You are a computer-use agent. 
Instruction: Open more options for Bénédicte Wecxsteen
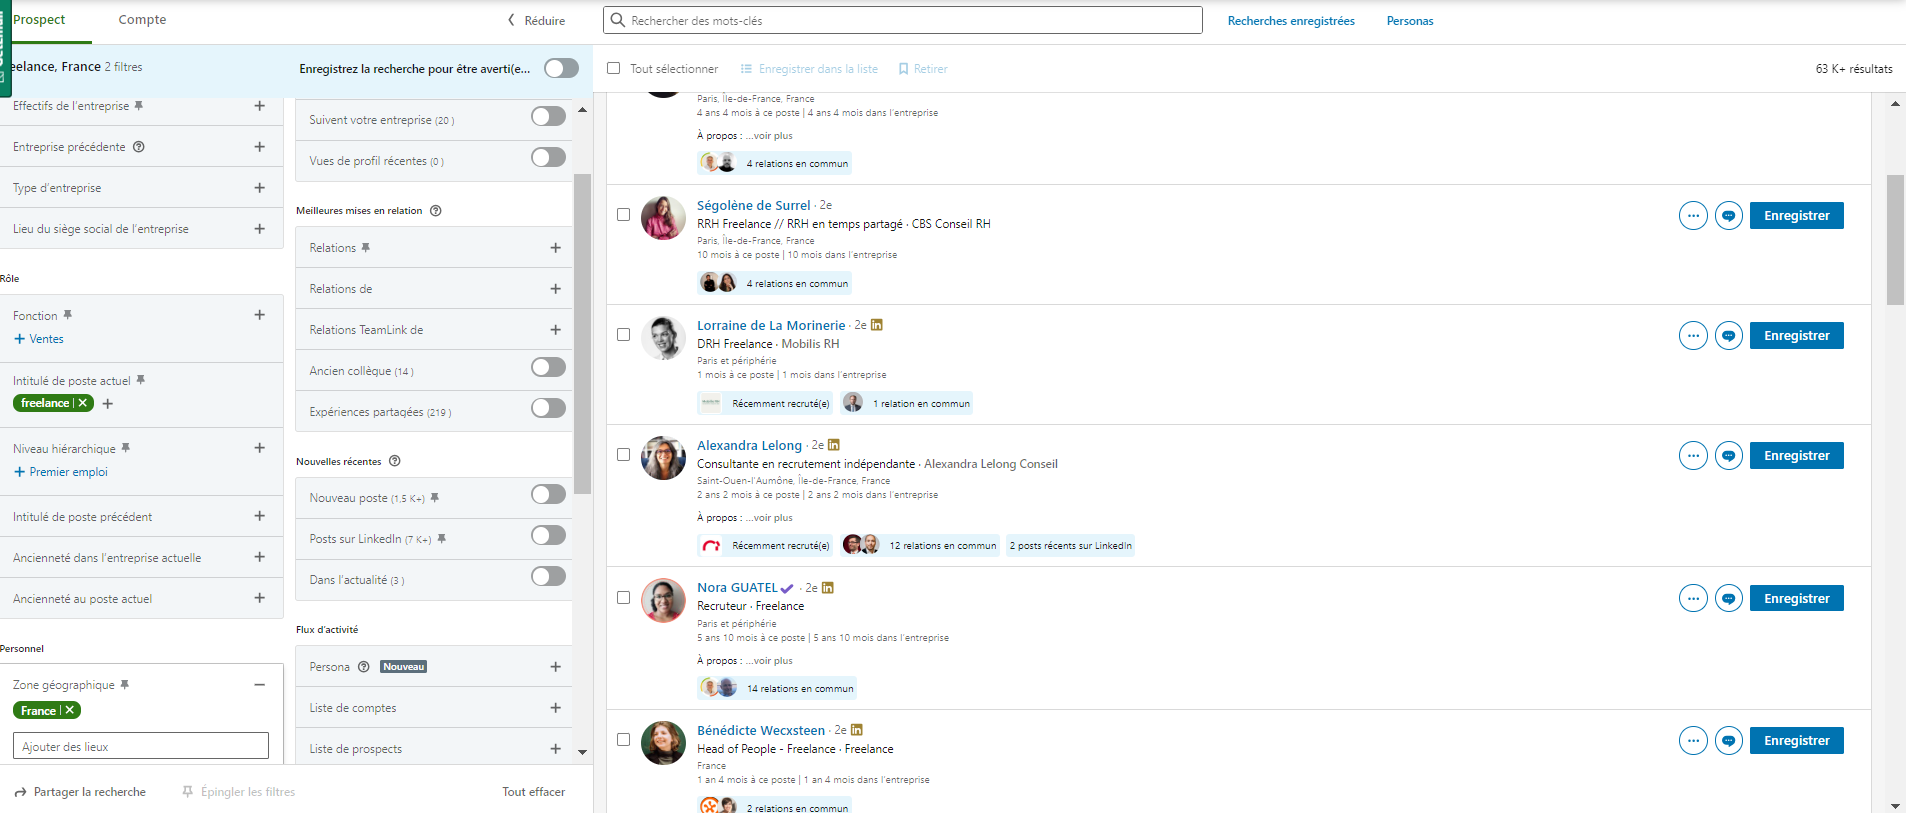(x=1693, y=741)
